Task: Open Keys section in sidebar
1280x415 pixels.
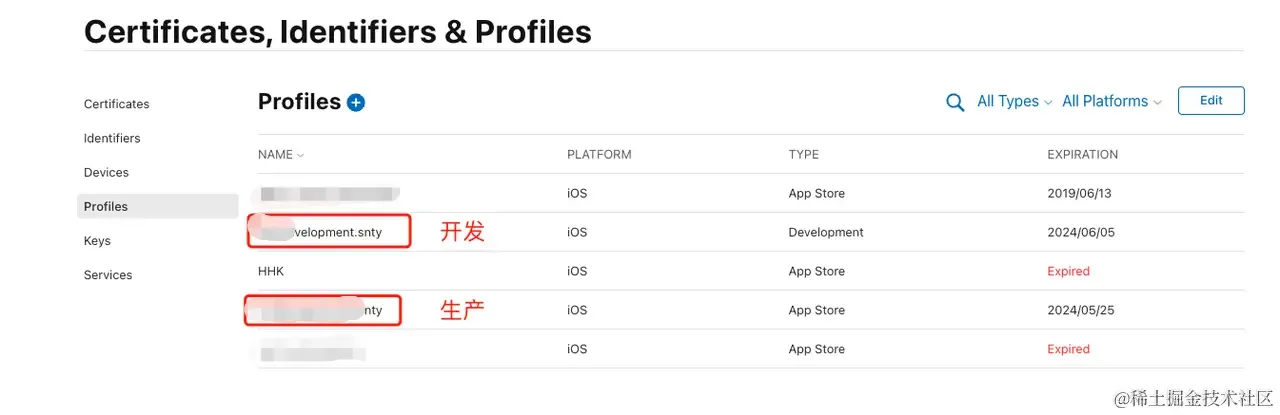Action: (97, 241)
